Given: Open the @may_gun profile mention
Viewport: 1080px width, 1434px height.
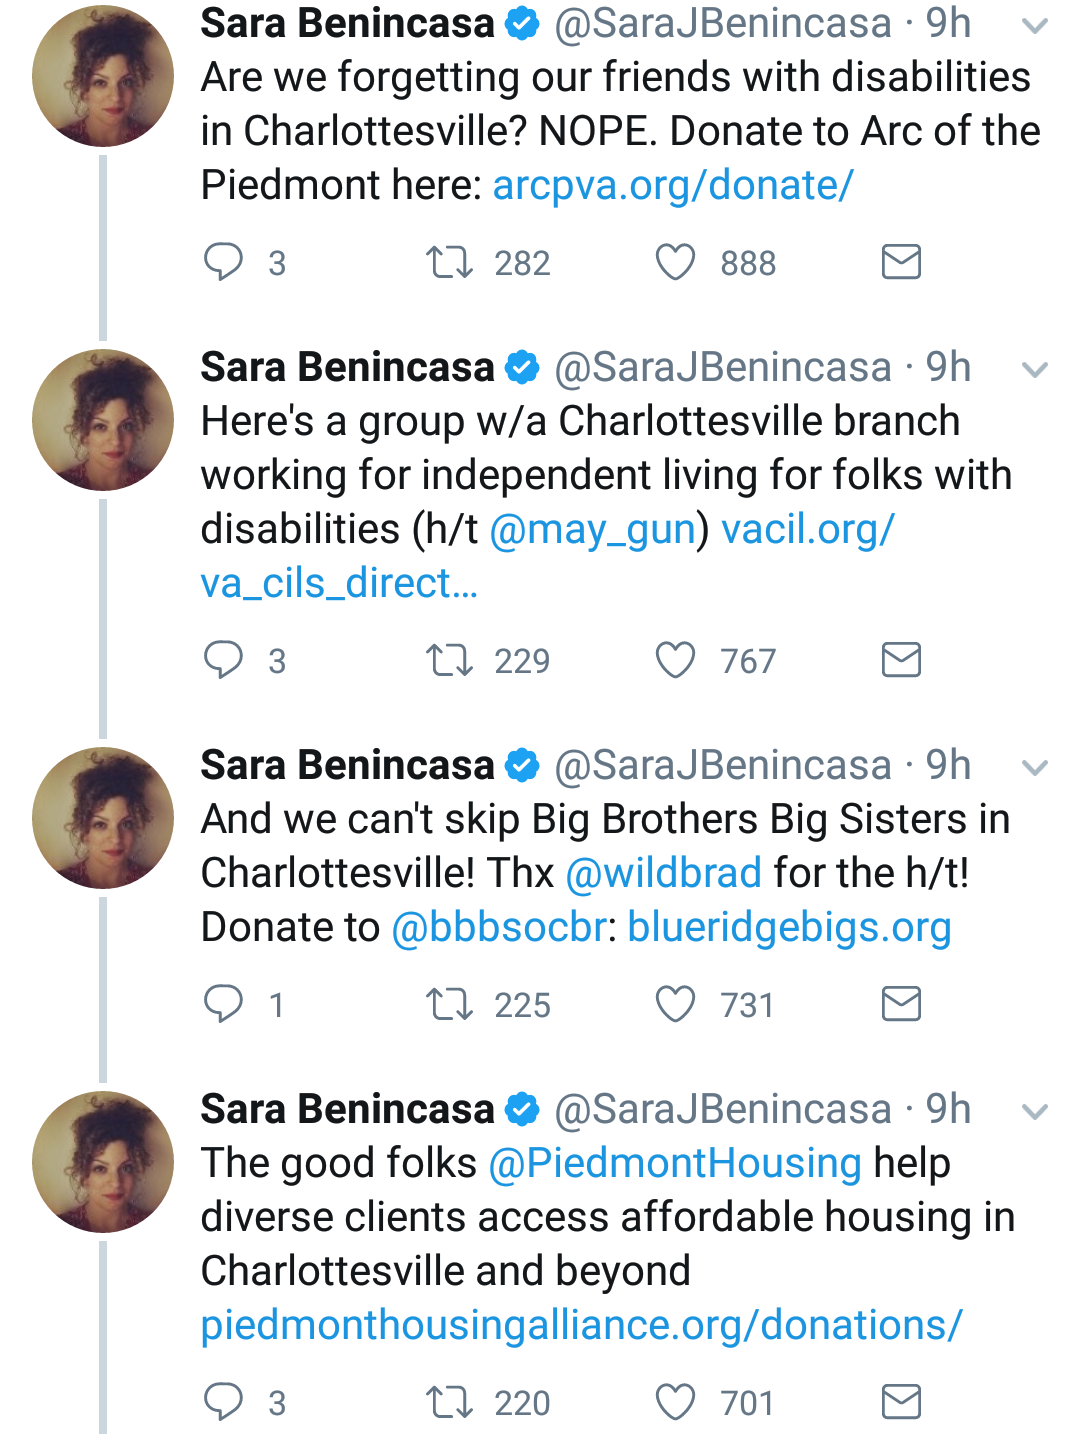Looking at the screenshot, I should pyautogui.click(x=592, y=529).
